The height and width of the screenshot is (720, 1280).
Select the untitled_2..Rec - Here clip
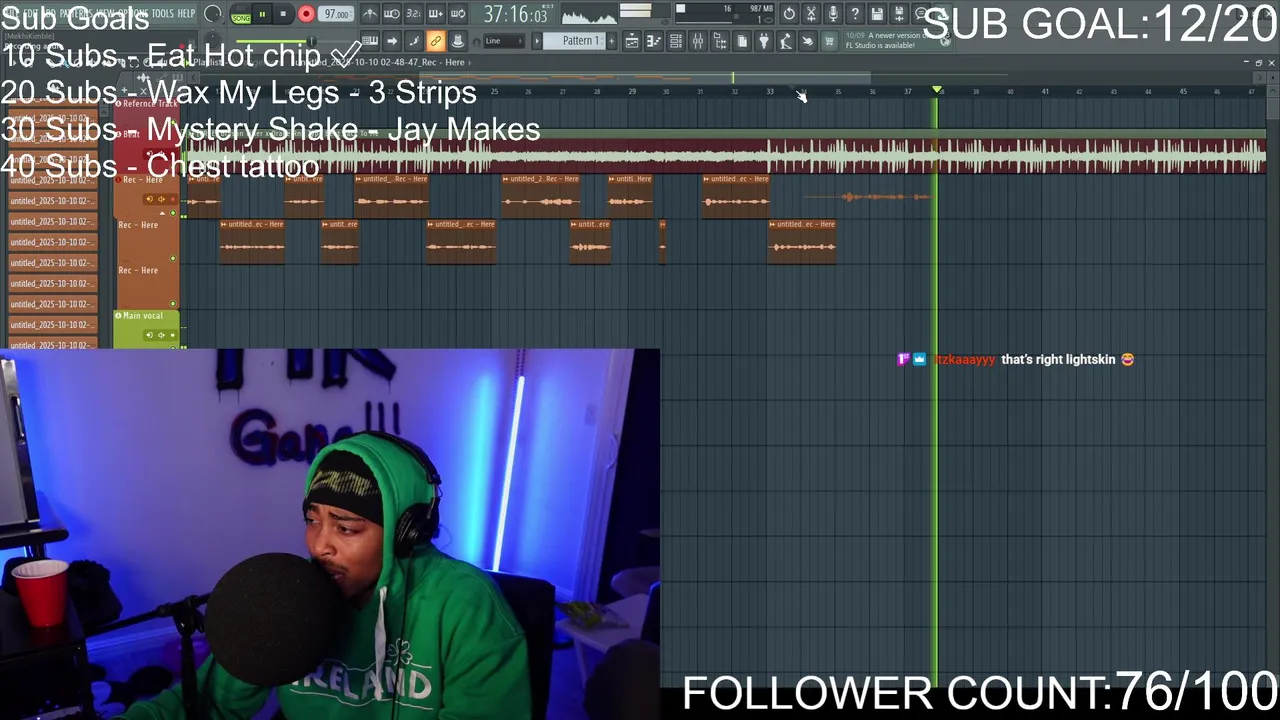[541, 196]
